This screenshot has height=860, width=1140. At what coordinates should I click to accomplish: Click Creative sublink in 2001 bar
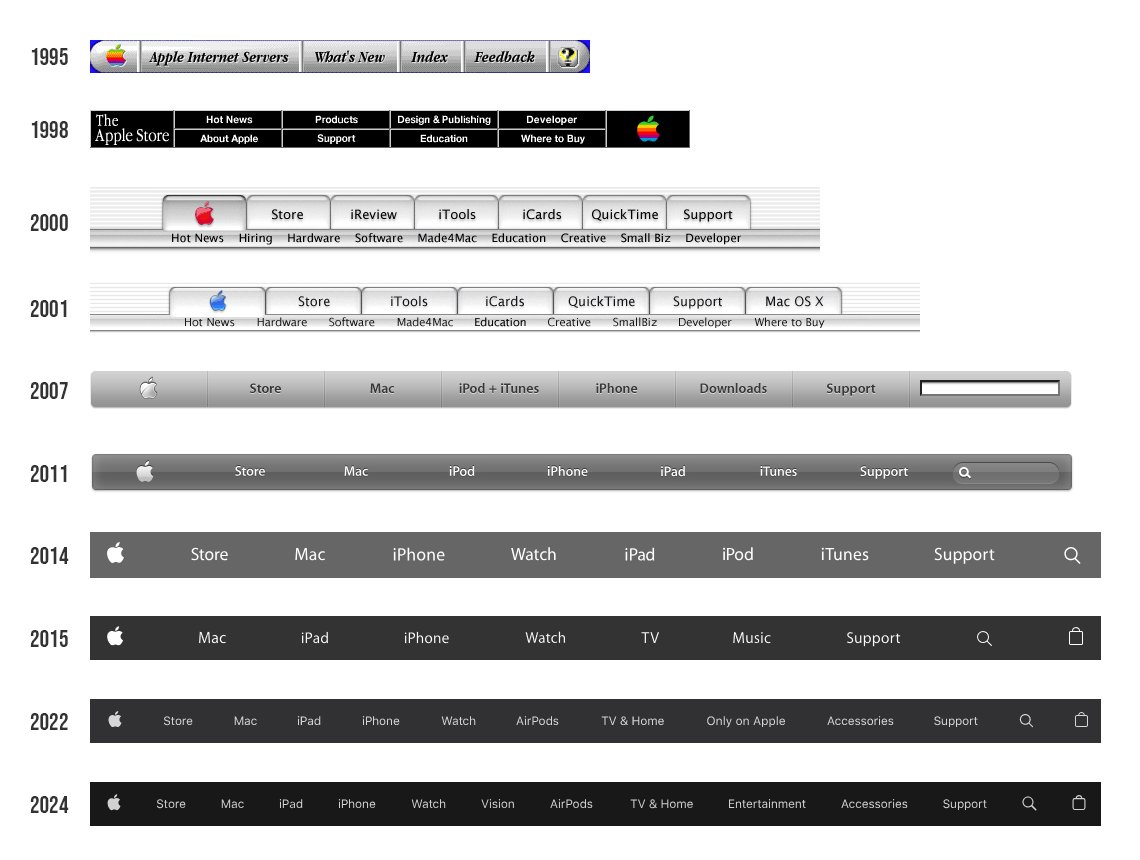pyautogui.click(x=569, y=322)
